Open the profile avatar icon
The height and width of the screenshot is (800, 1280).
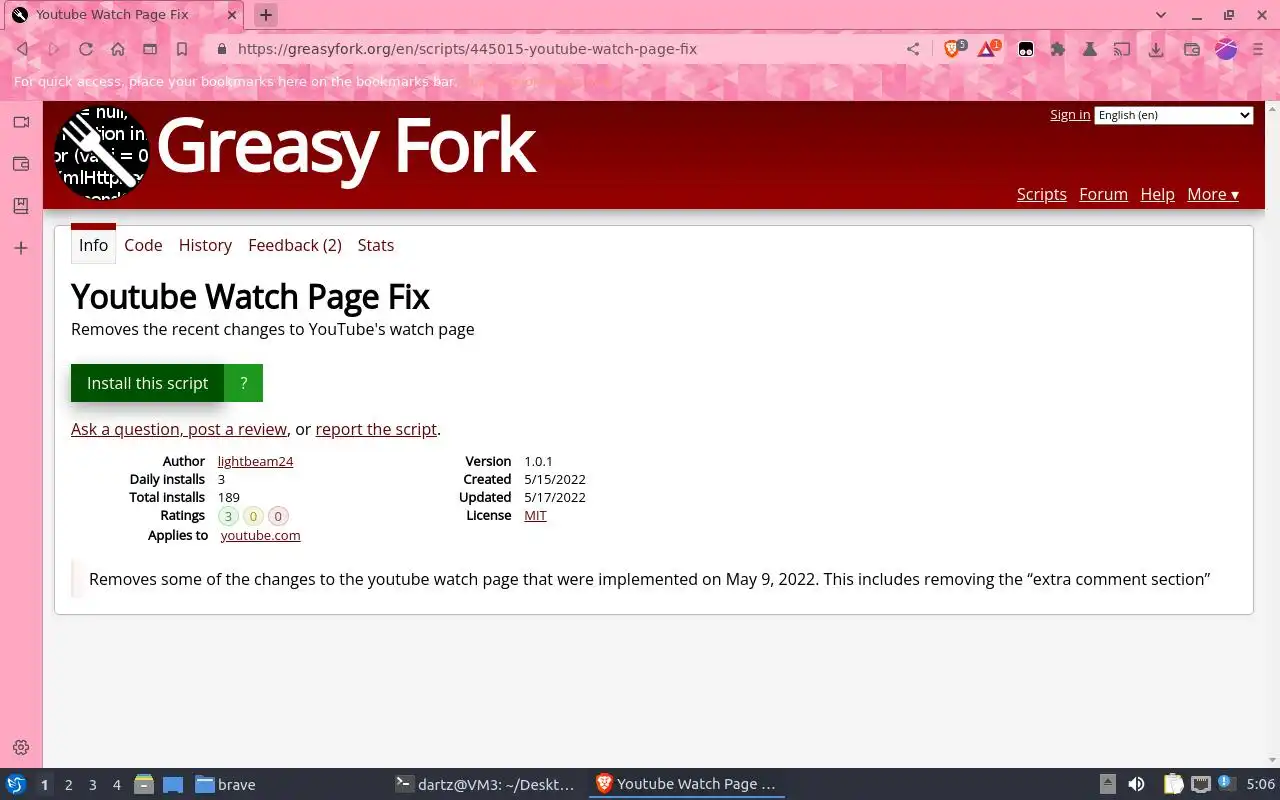click(x=1226, y=49)
